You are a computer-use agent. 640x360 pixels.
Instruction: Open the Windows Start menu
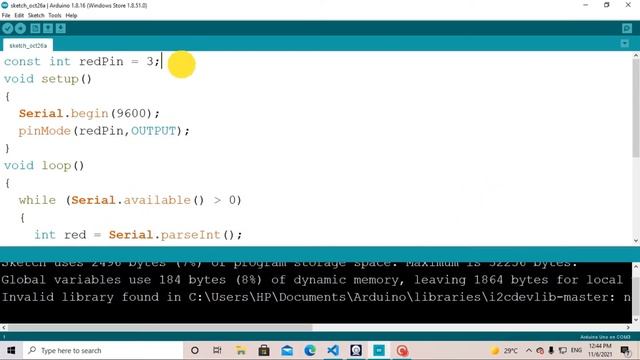pyautogui.click(x=11, y=351)
